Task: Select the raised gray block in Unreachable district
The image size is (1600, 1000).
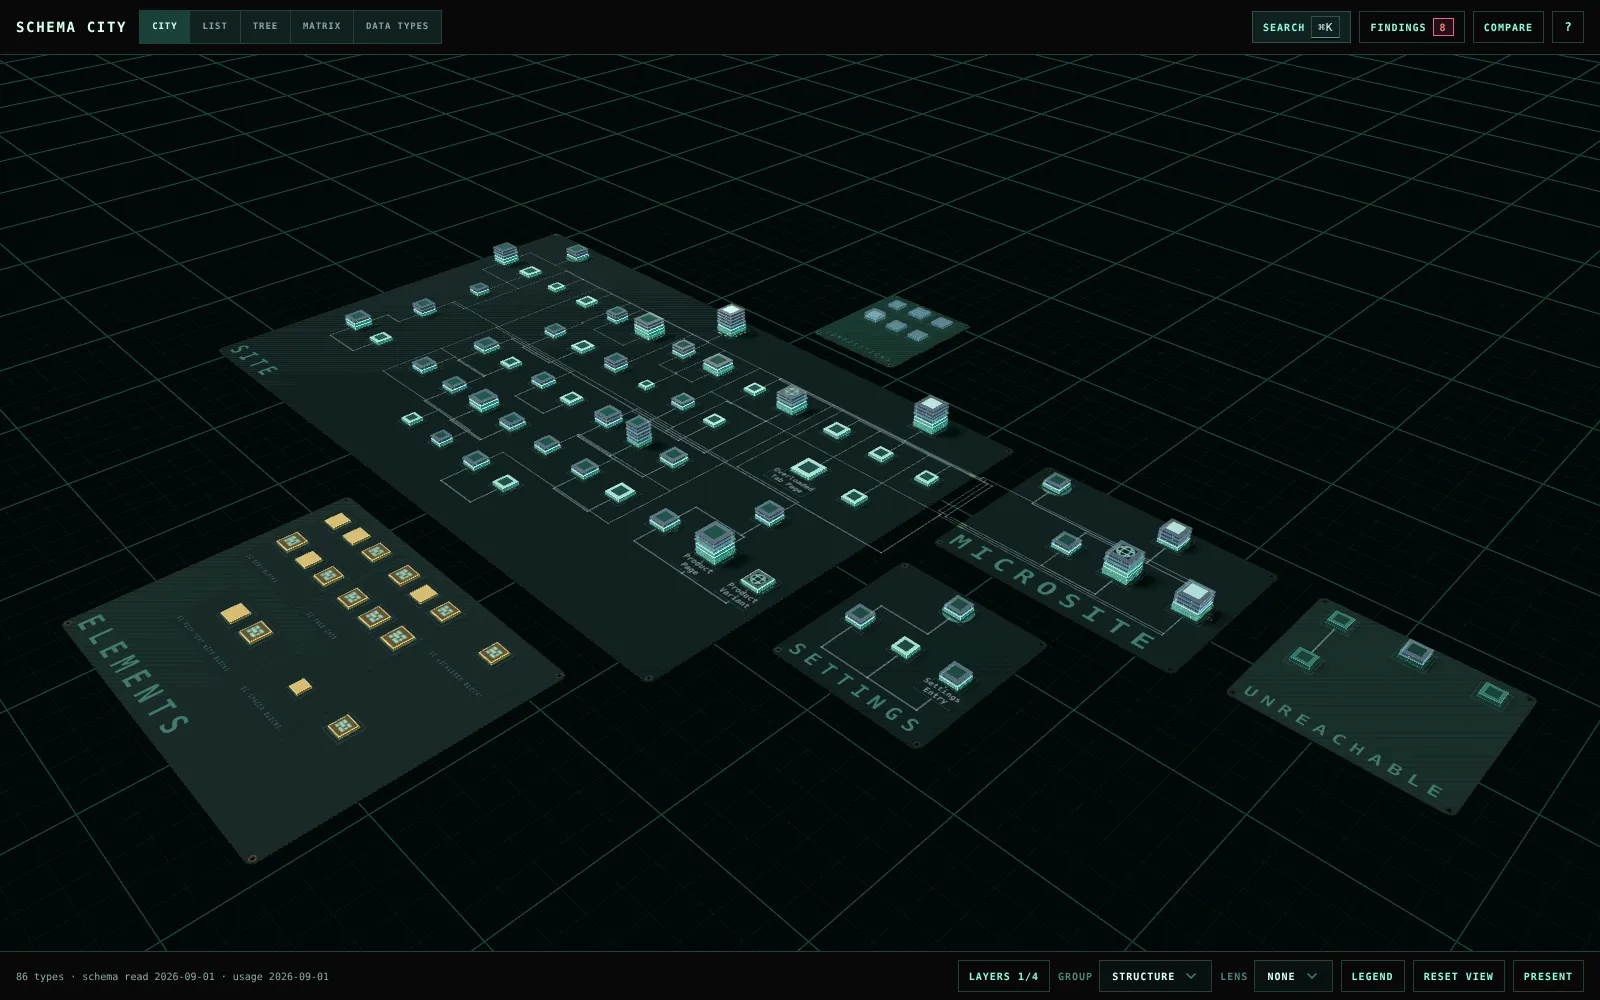Action: [x=1415, y=653]
